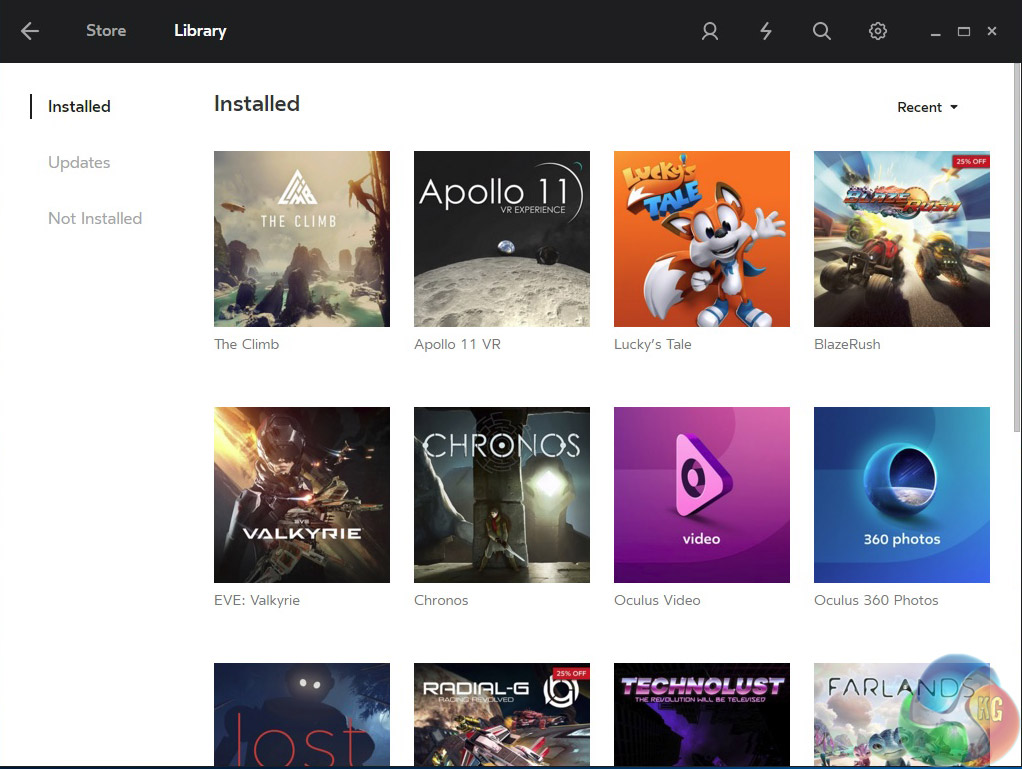
Task: Expand the Recent sort dropdown
Action: [927, 108]
